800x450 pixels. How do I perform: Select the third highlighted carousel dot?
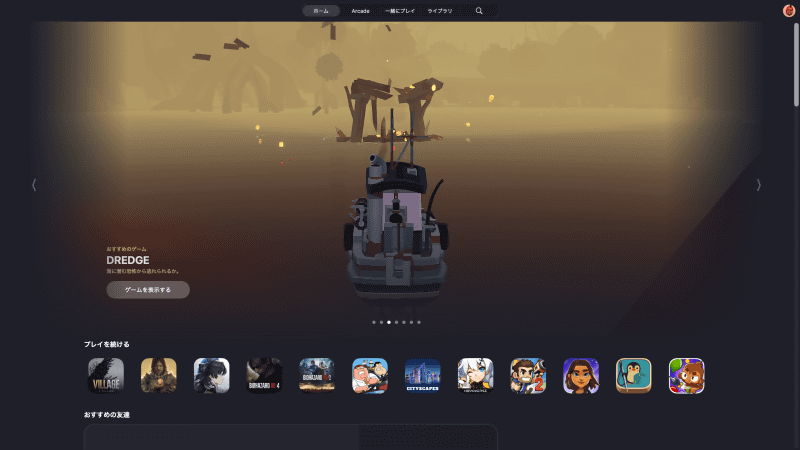(x=389, y=322)
